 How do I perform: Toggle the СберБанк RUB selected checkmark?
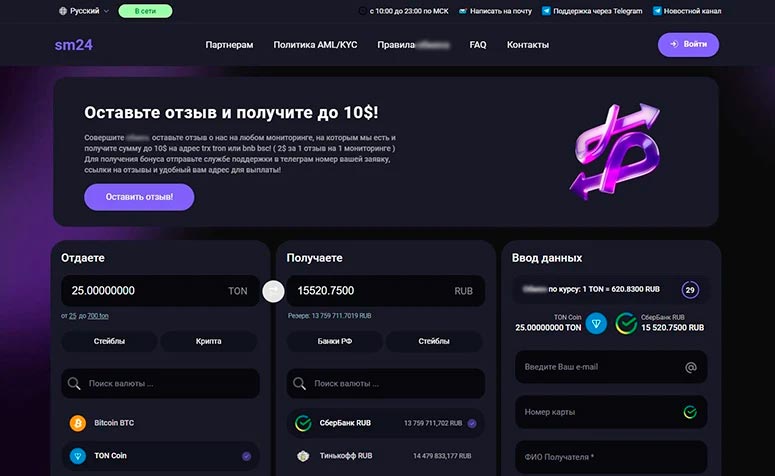pos(472,423)
